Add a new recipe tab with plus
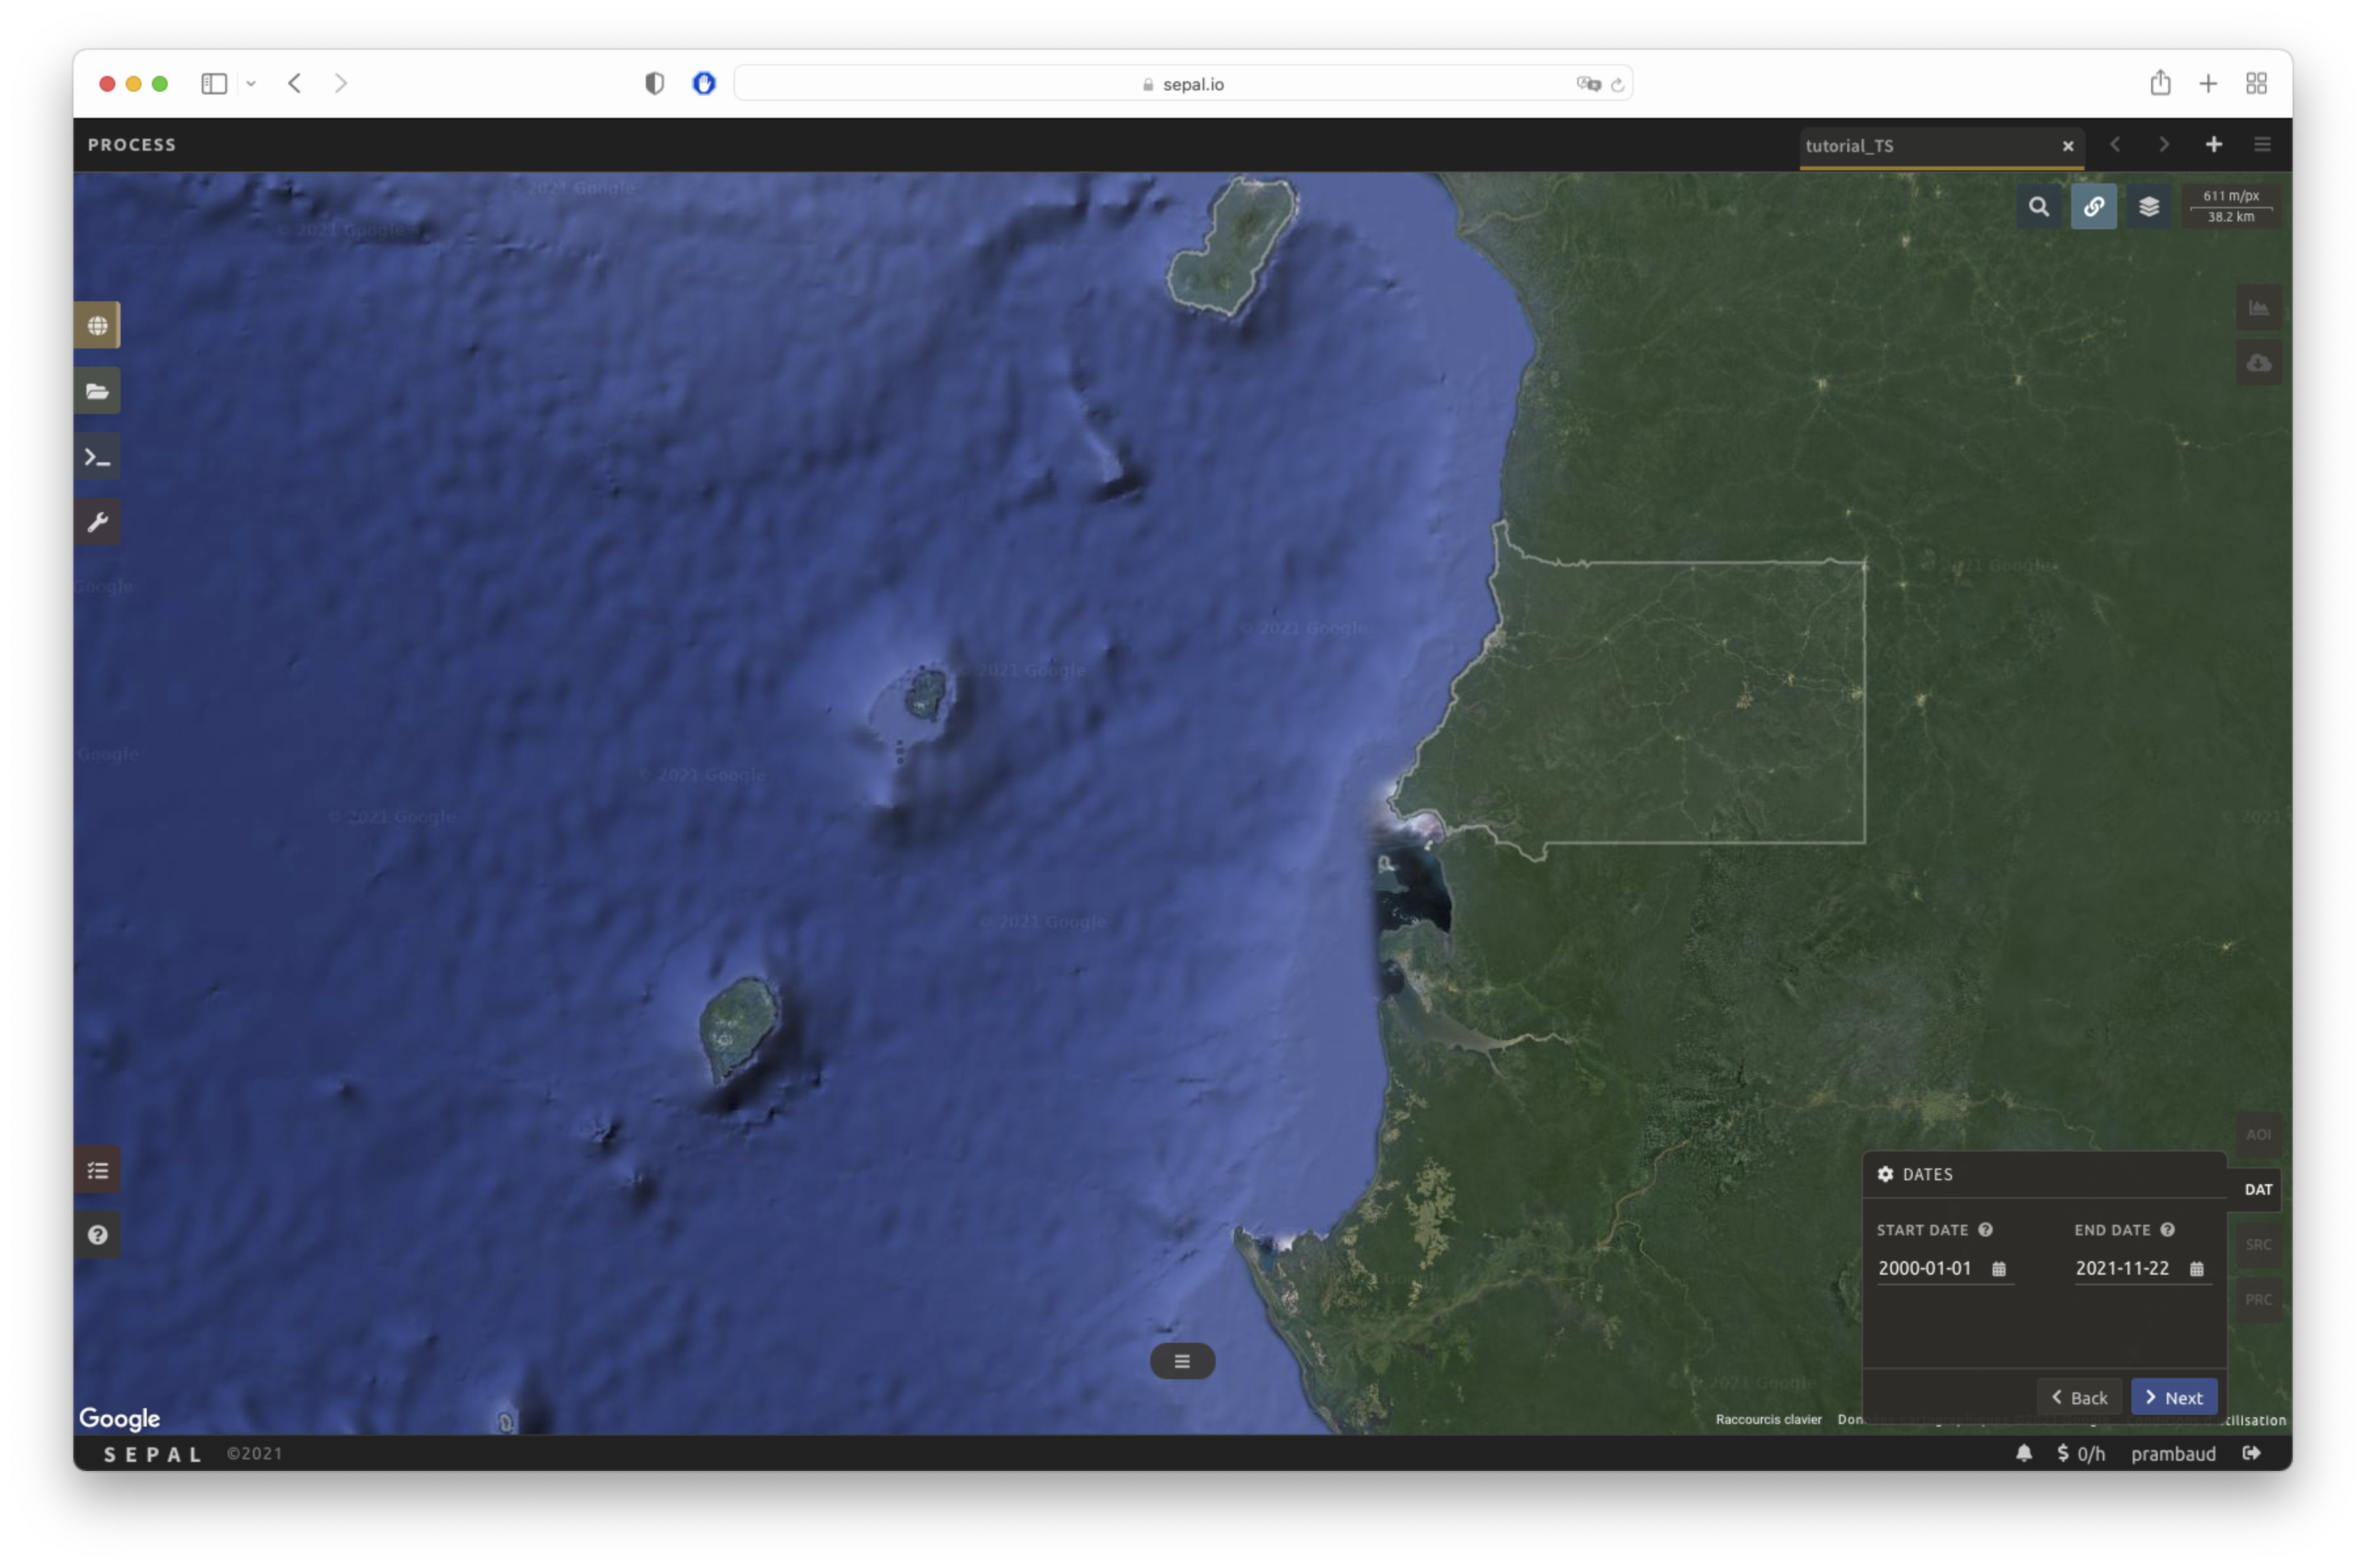This screenshot has height=1568, width=2366. click(x=2213, y=145)
